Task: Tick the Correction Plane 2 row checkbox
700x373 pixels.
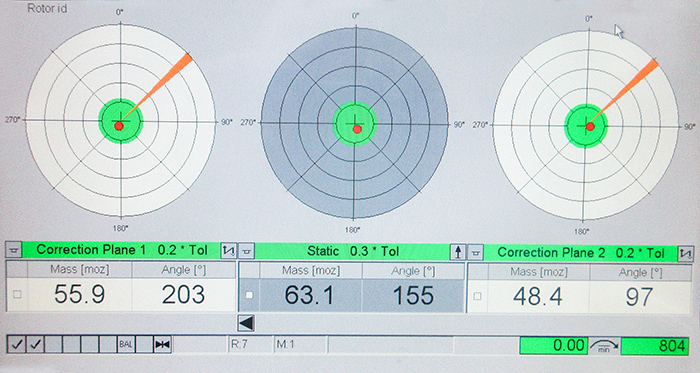Action: (x=477, y=296)
